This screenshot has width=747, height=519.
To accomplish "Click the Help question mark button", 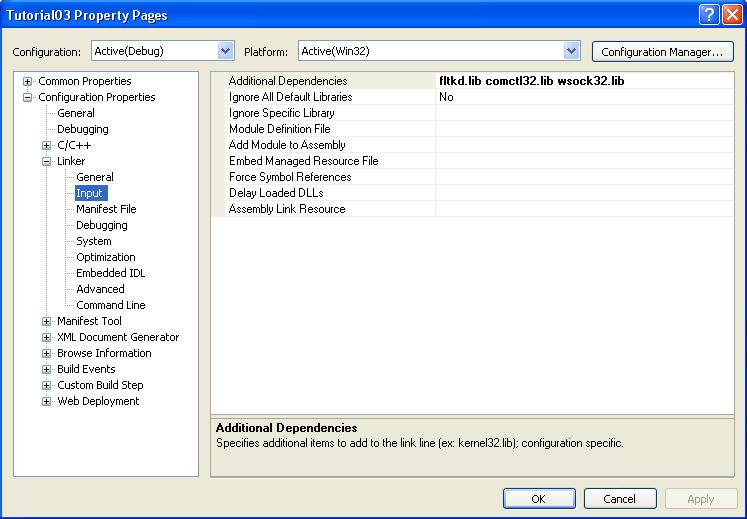I will coord(709,15).
